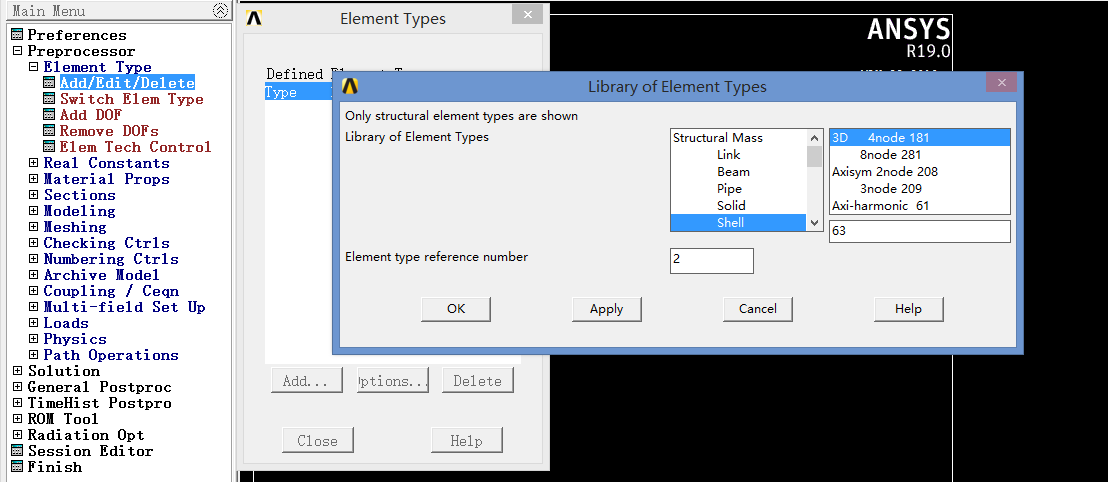Expand the Checking Ctrls node

(x=33, y=243)
